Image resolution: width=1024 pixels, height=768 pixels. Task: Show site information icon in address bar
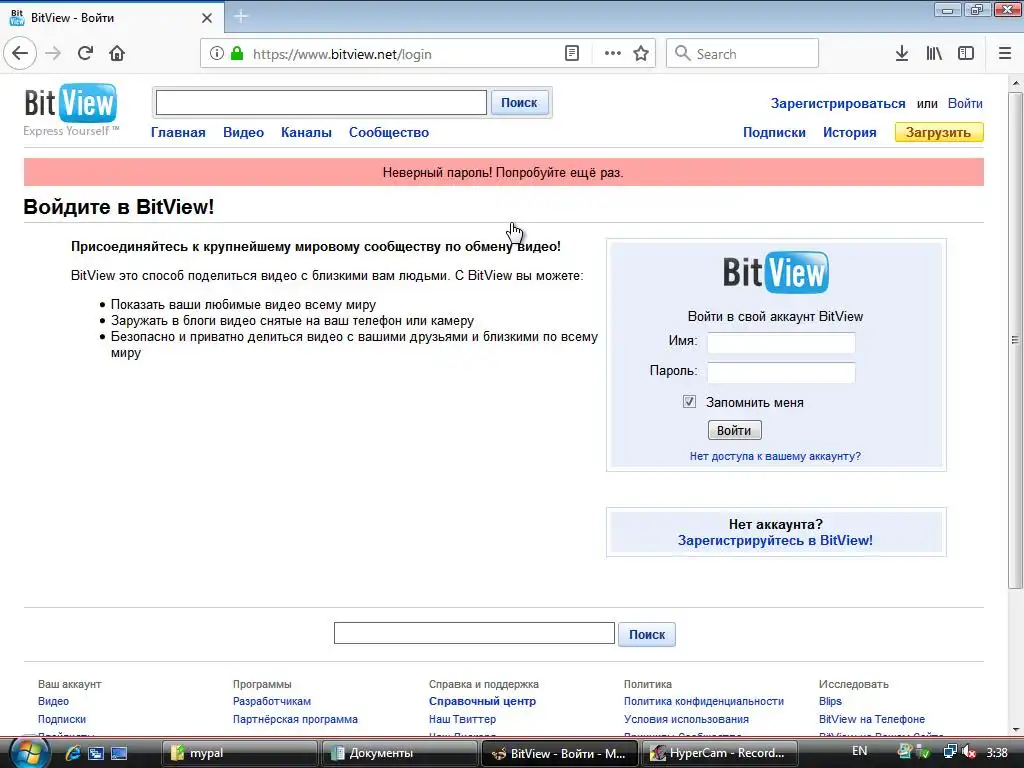point(217,54)
